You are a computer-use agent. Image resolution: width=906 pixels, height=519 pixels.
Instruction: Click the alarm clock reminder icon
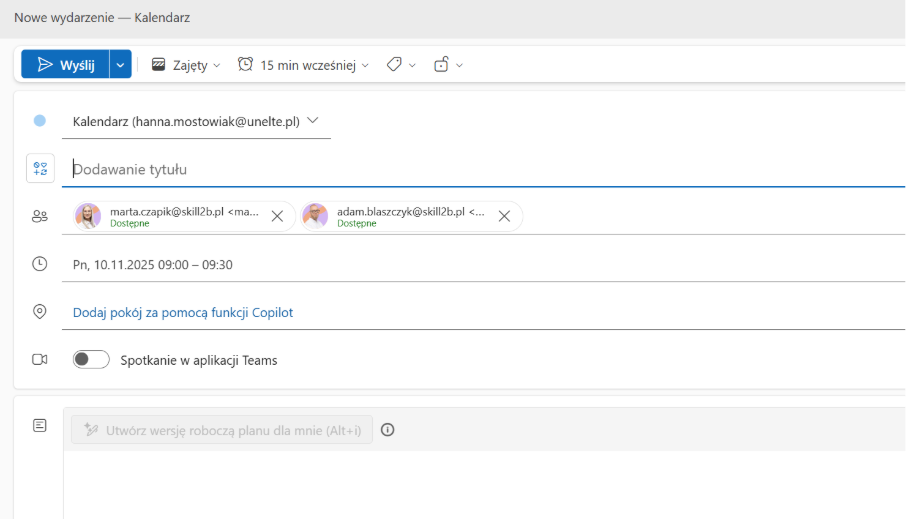pyautogui.click(x=246, y=65)
